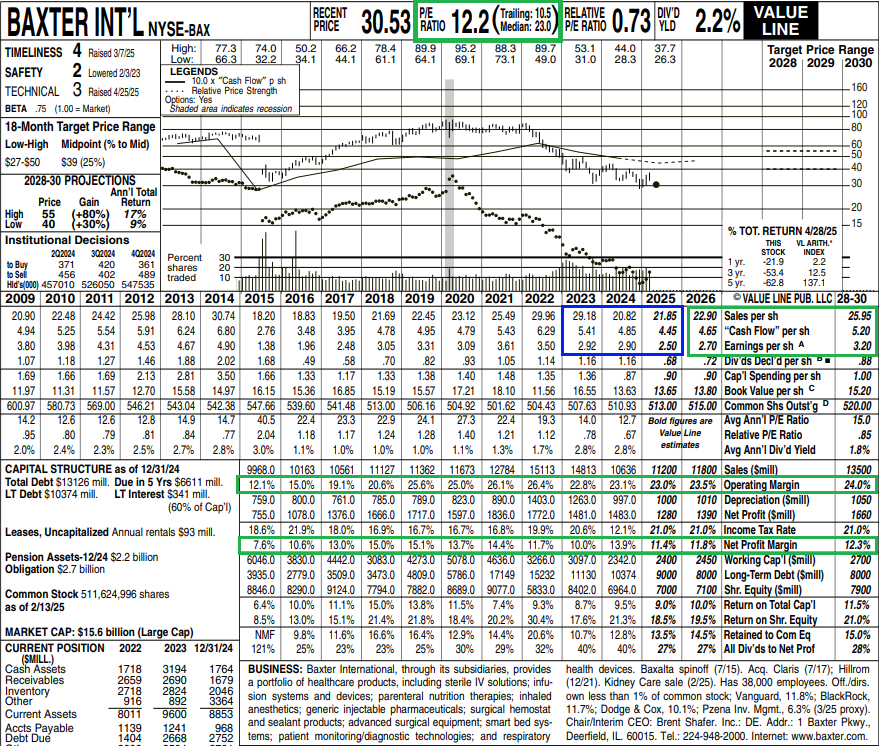Viewport: 879px width, 746px height.
Task: Click the "Cash Flow" per sh row label
Action: pyautogui.click(x=767, y=331)
